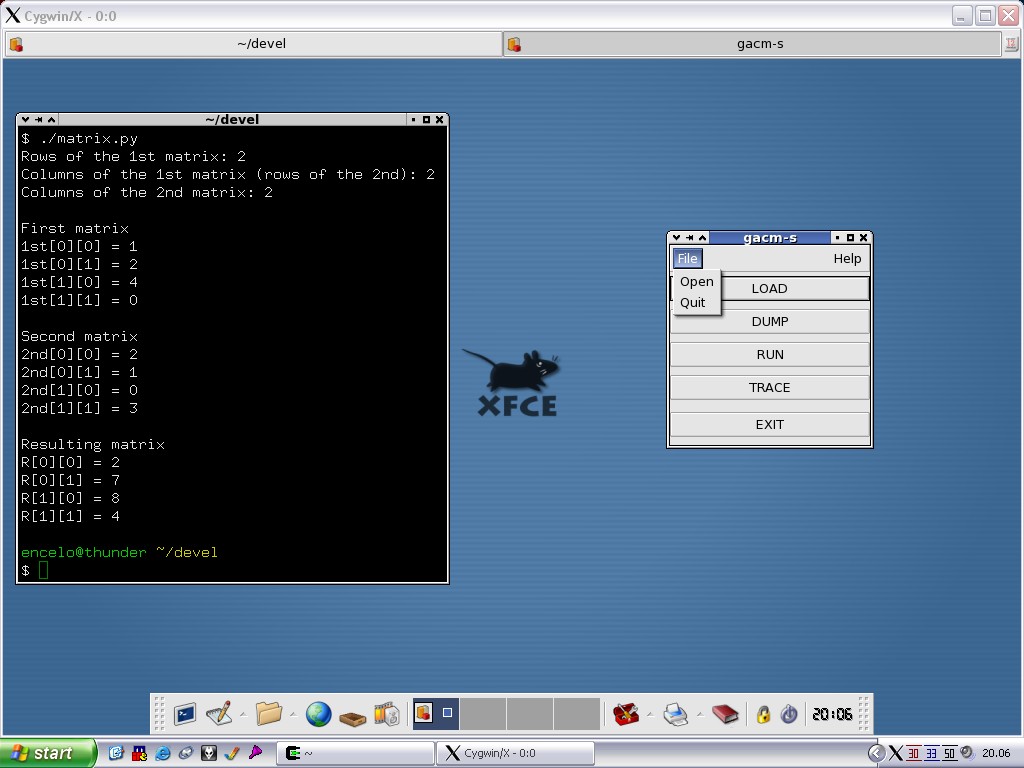Switch to the third workspace in the pager

(x=530, y=714)
